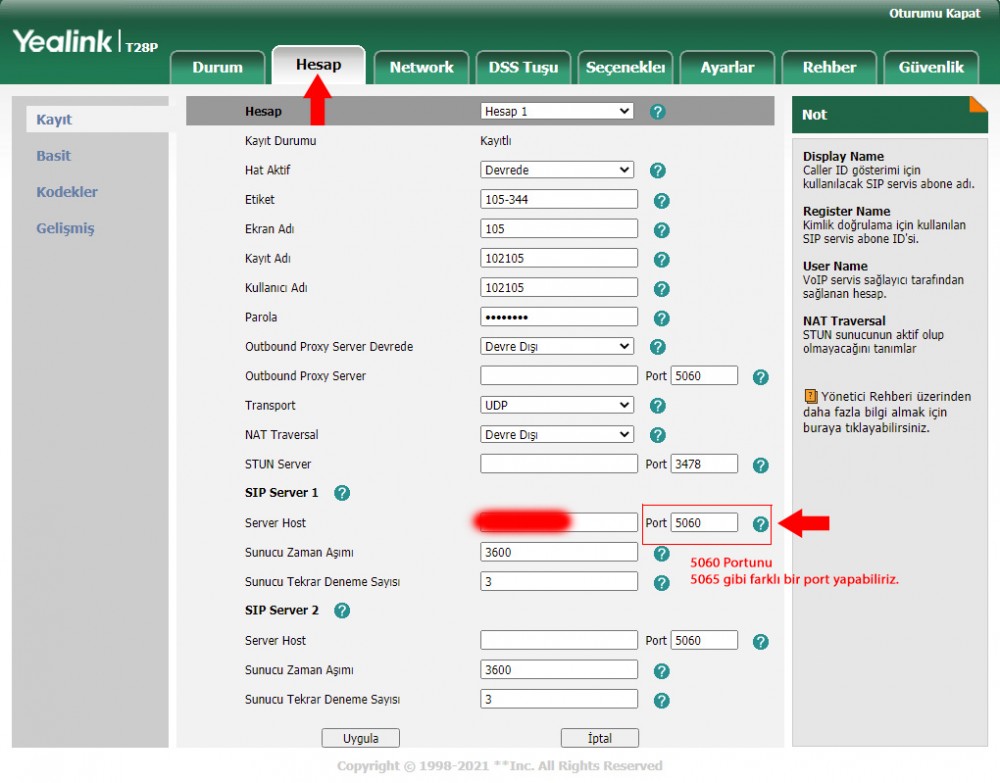Click help for Outbound Proxy Server Devrede
1000x783 pixels.
tap(658, 347)
